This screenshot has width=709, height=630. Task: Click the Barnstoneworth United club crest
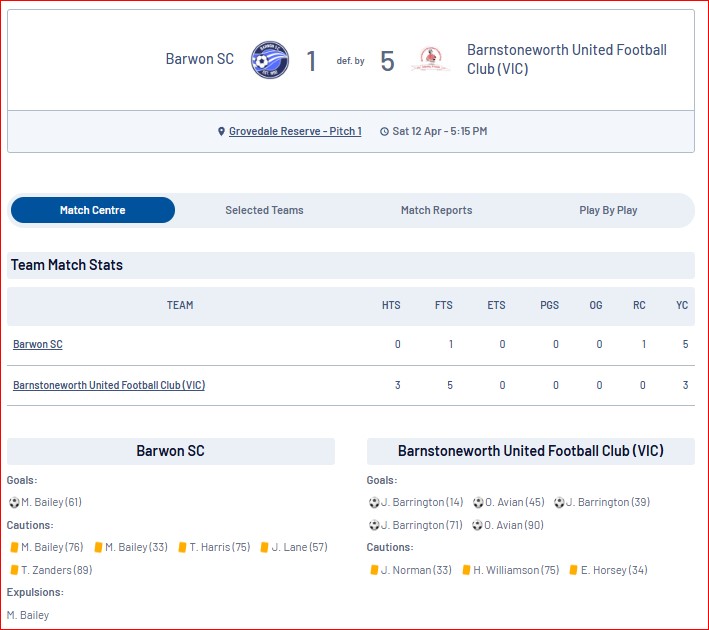(x=431, y=59)
